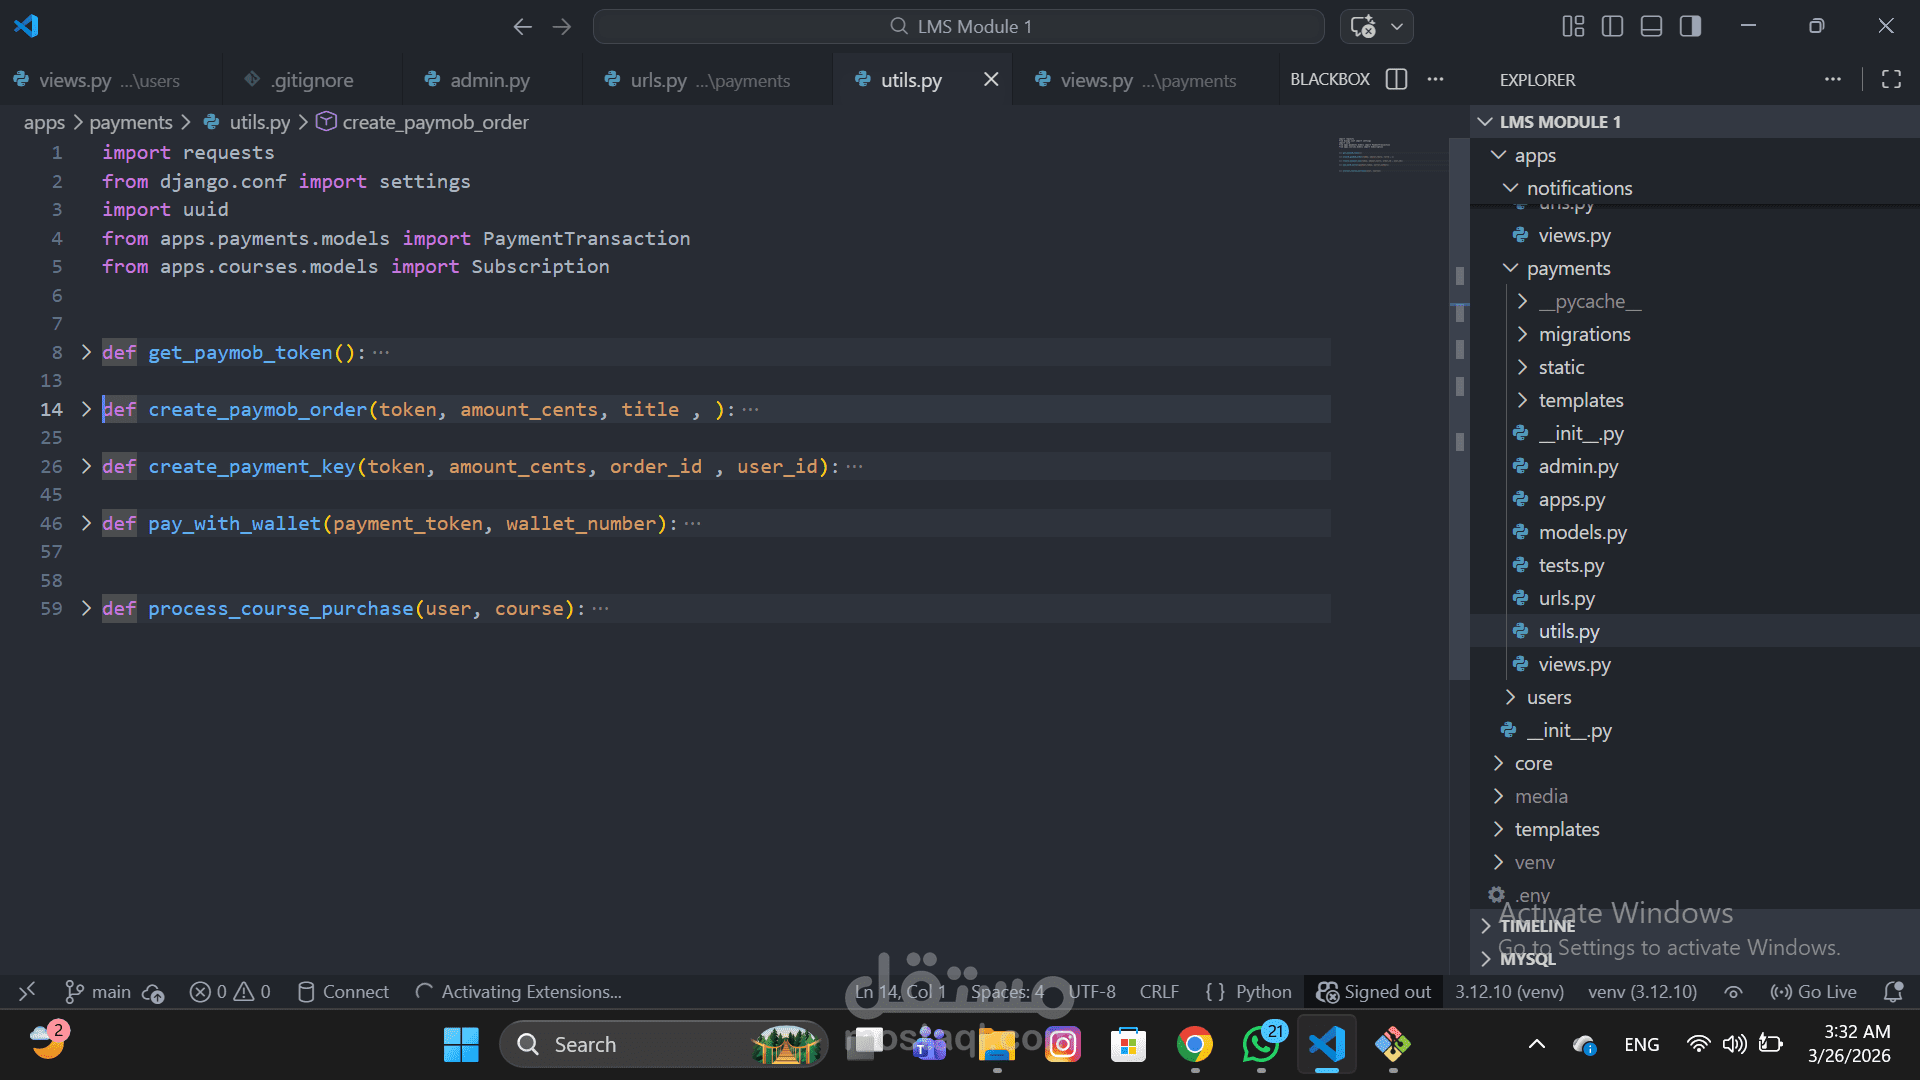Click WhatsApp icon in the taskbar

1260,1044
